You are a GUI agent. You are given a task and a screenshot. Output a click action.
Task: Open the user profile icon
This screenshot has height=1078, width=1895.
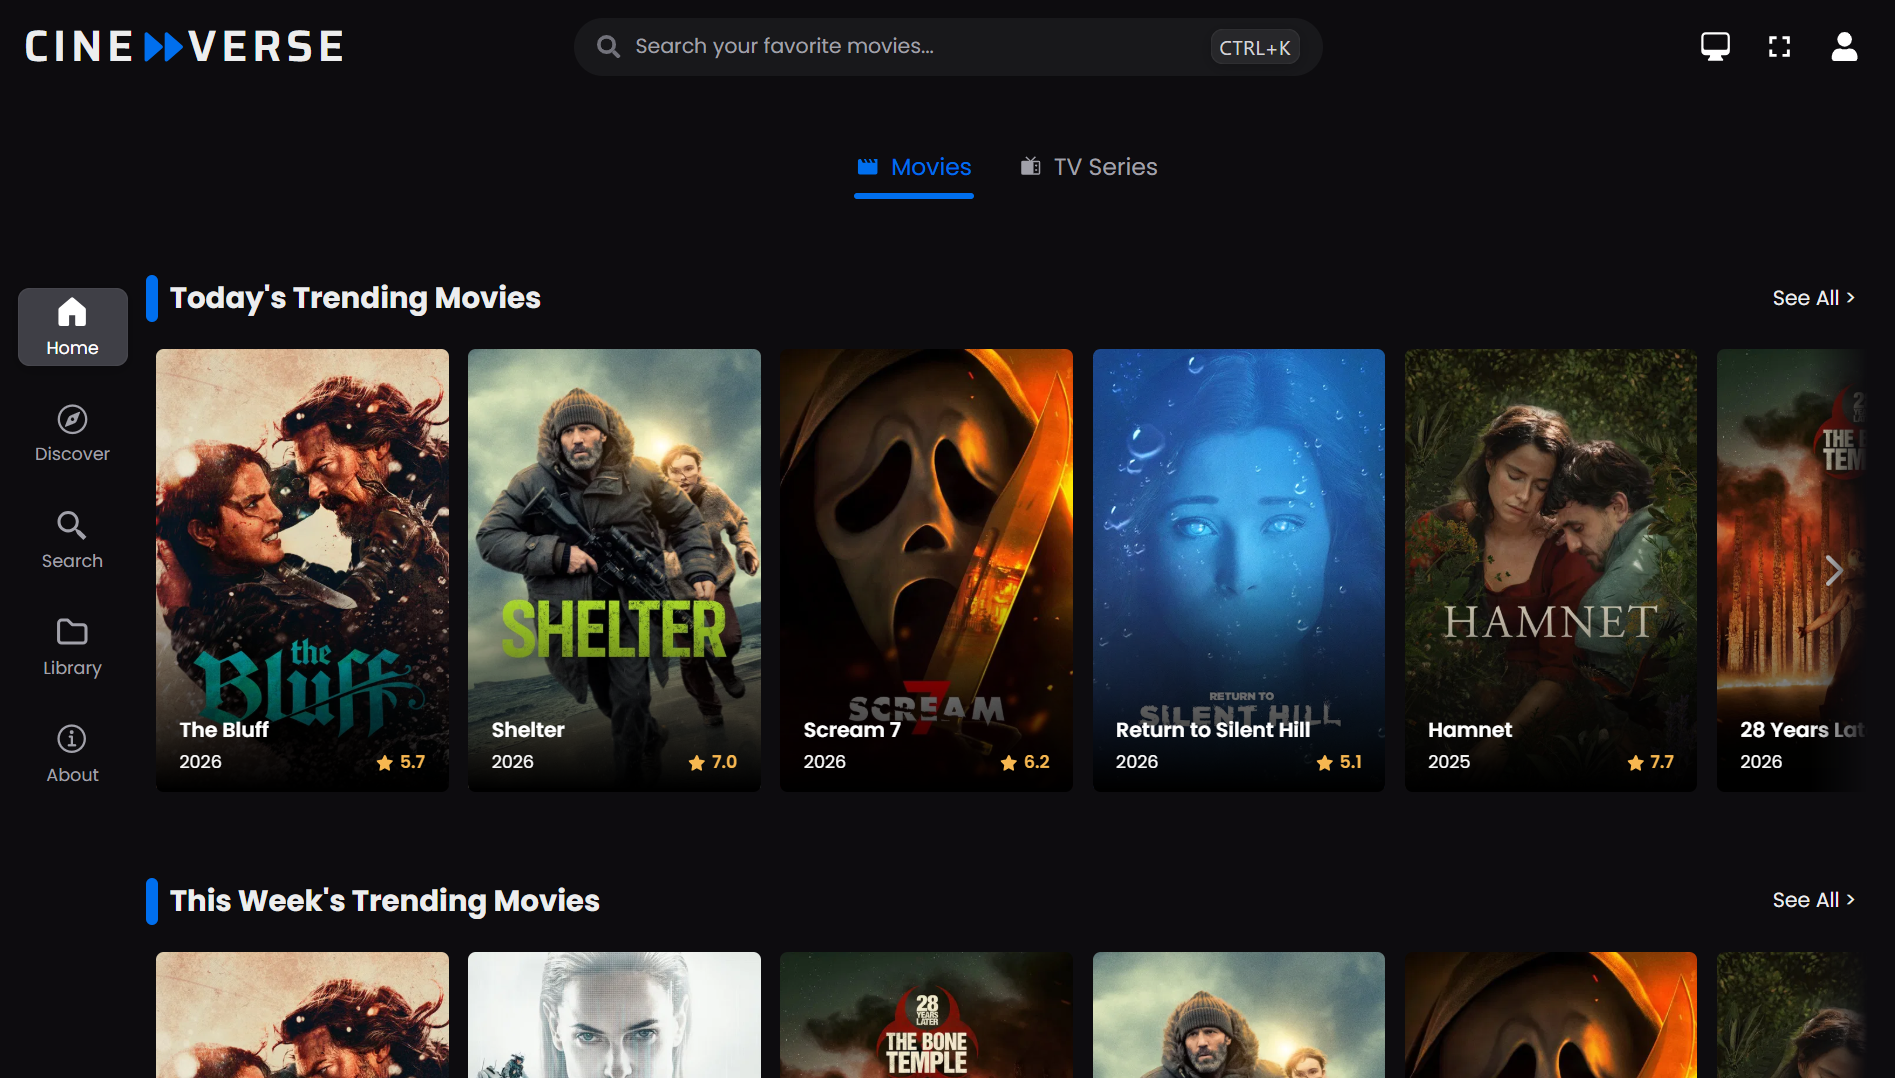1845,46
